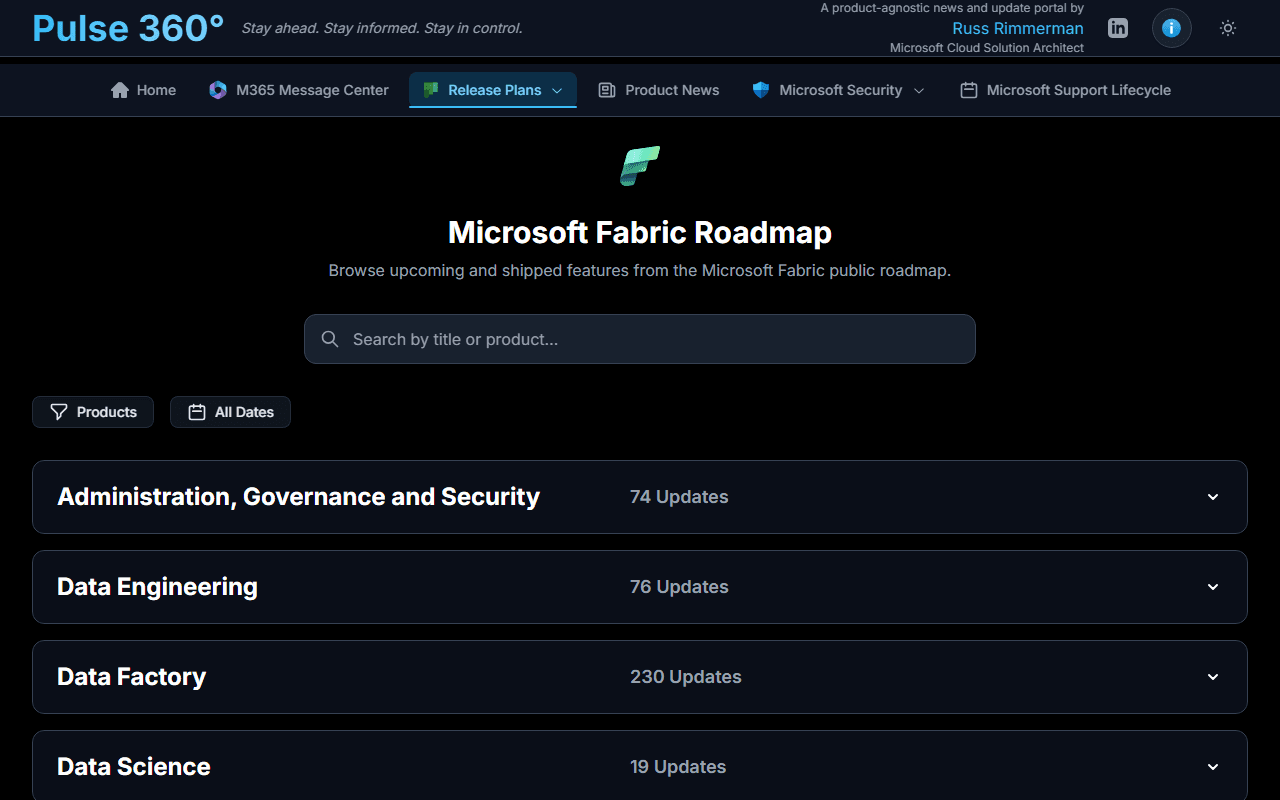The height and width of the screenshot is (800, 1280).
Task: Open the Products filter button
Action: (x=93, y=412)
